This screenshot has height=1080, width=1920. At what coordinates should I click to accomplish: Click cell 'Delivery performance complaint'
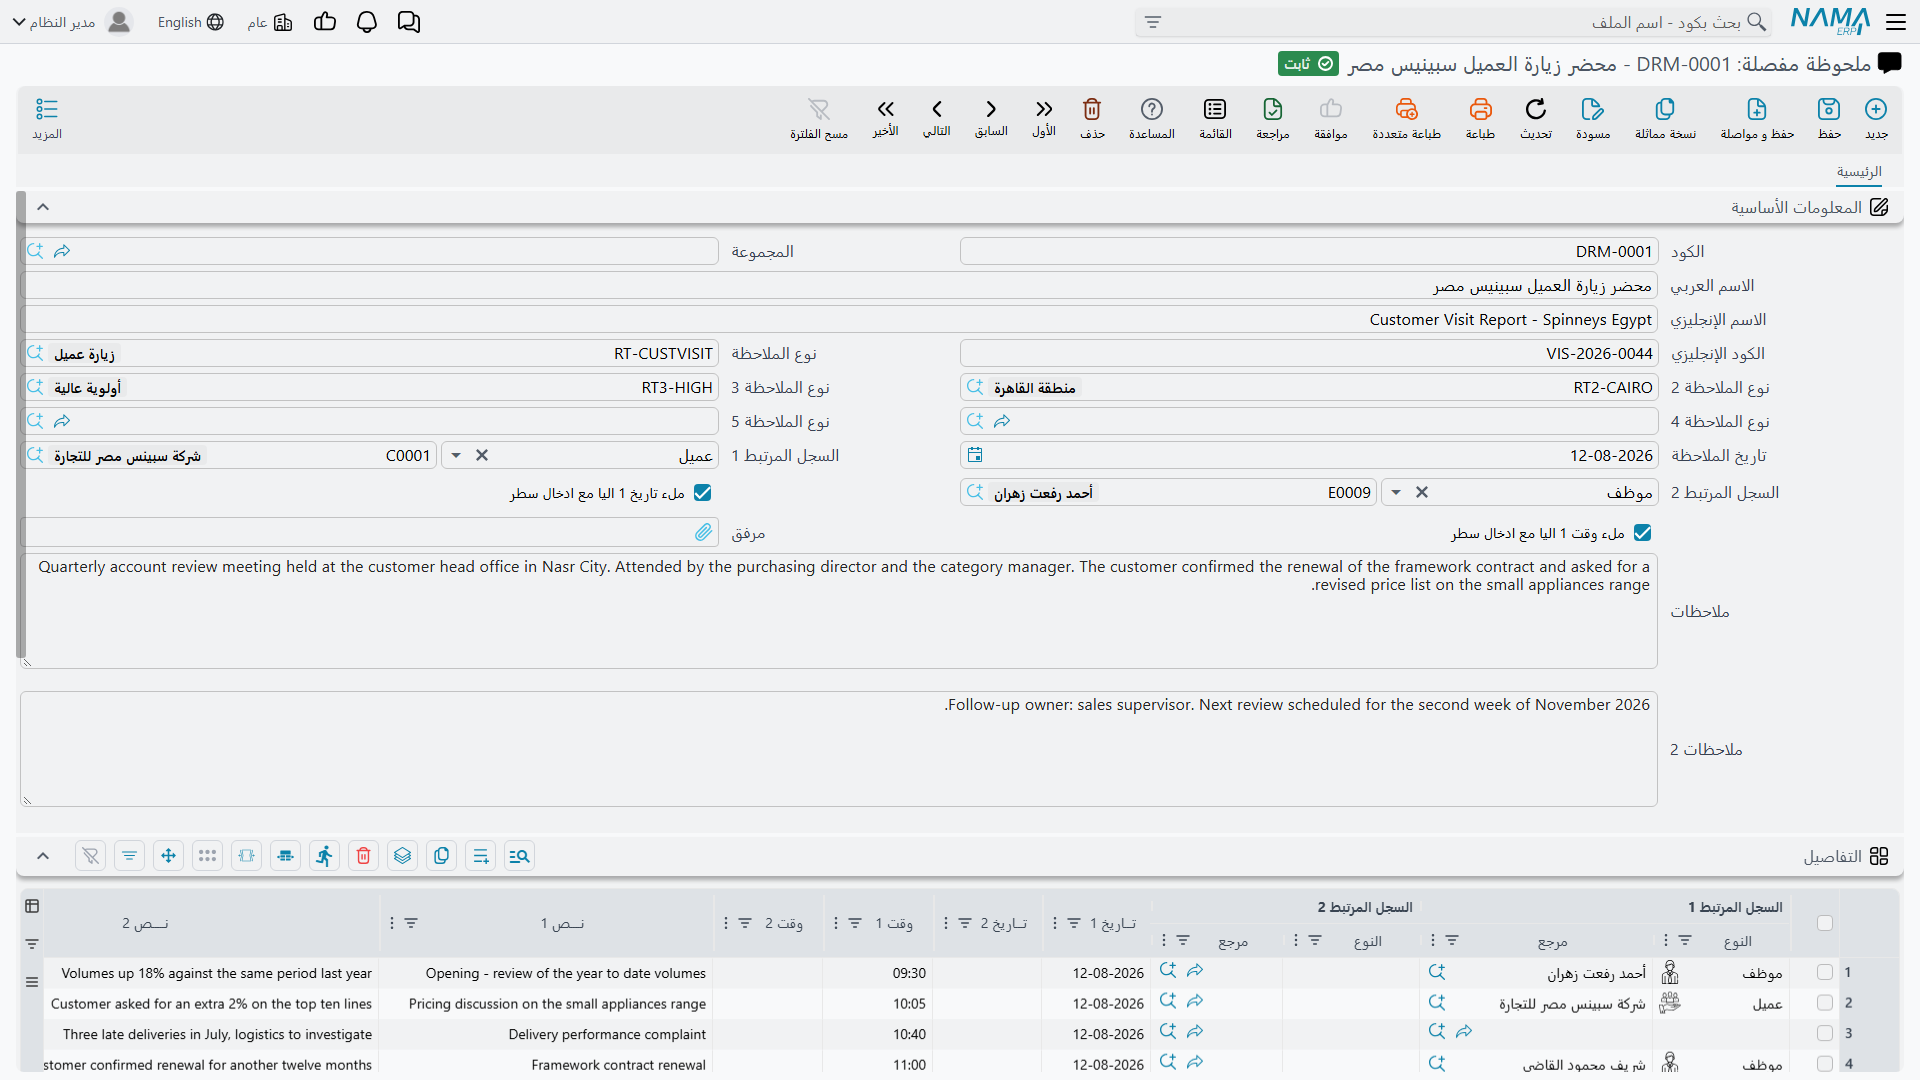(607, 1034)
